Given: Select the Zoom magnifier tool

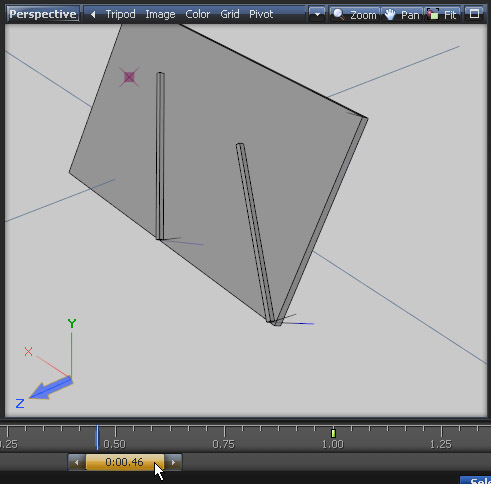Looking at the screenshot, I should (x=355, y=14).
